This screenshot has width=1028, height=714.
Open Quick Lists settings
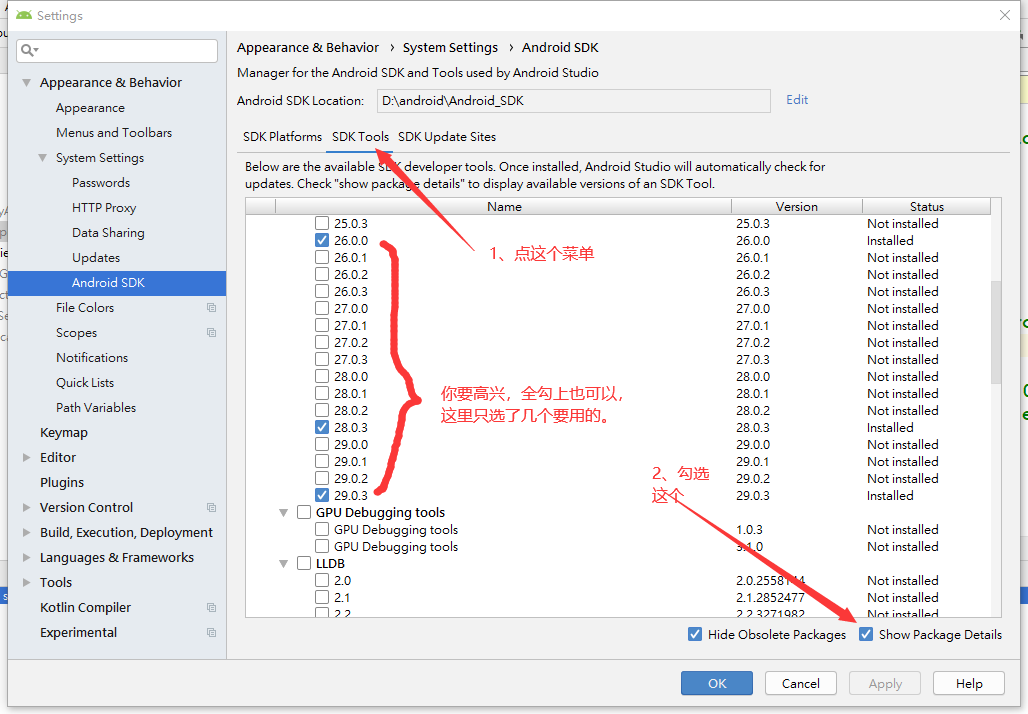tap(85, 383)
